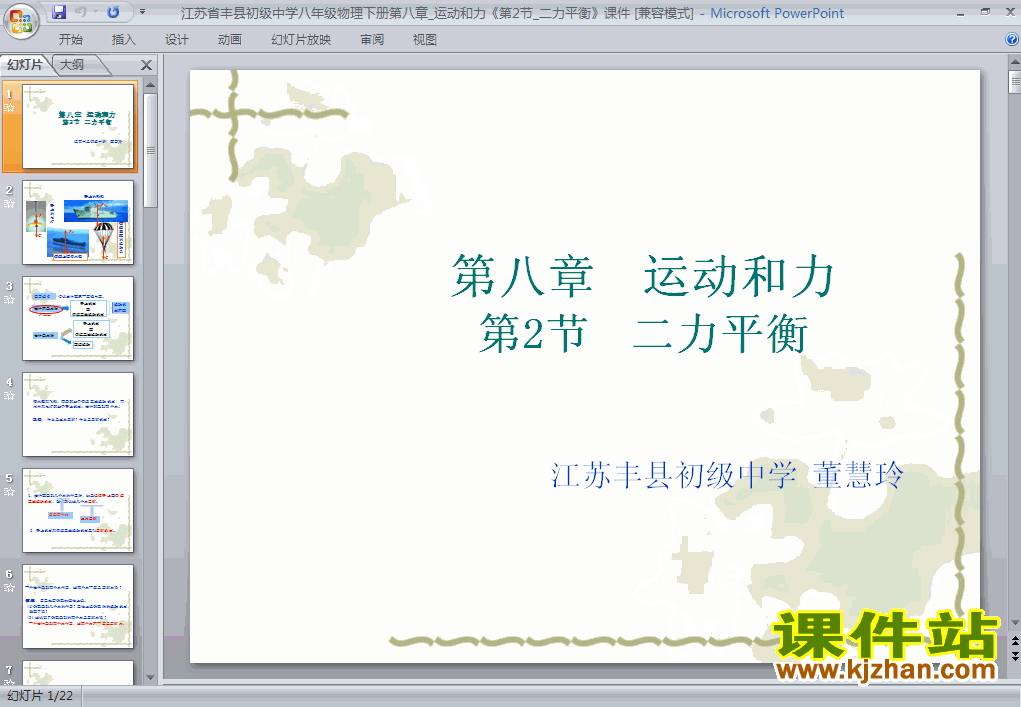Open the 视图 ribbon tab

pyautogui.click(x=425, y=40)
